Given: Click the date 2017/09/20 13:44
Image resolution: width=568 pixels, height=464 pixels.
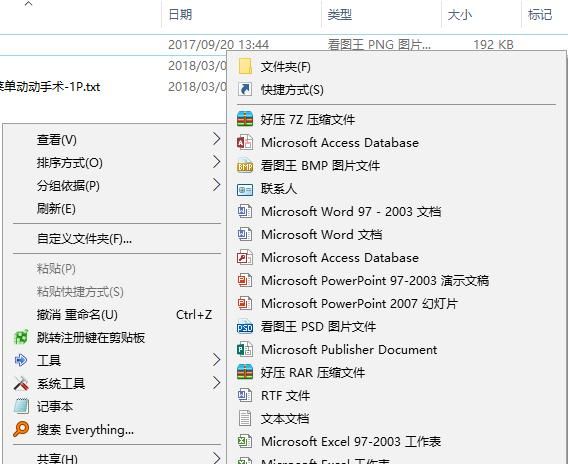Looking at the screenshot, I should [218, 45].
